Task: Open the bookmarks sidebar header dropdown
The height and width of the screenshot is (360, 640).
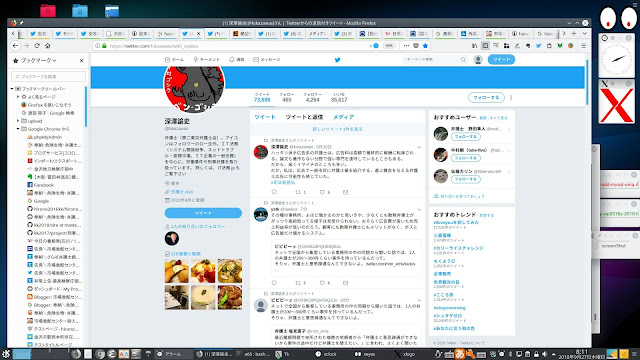Action: coord(37,60)
